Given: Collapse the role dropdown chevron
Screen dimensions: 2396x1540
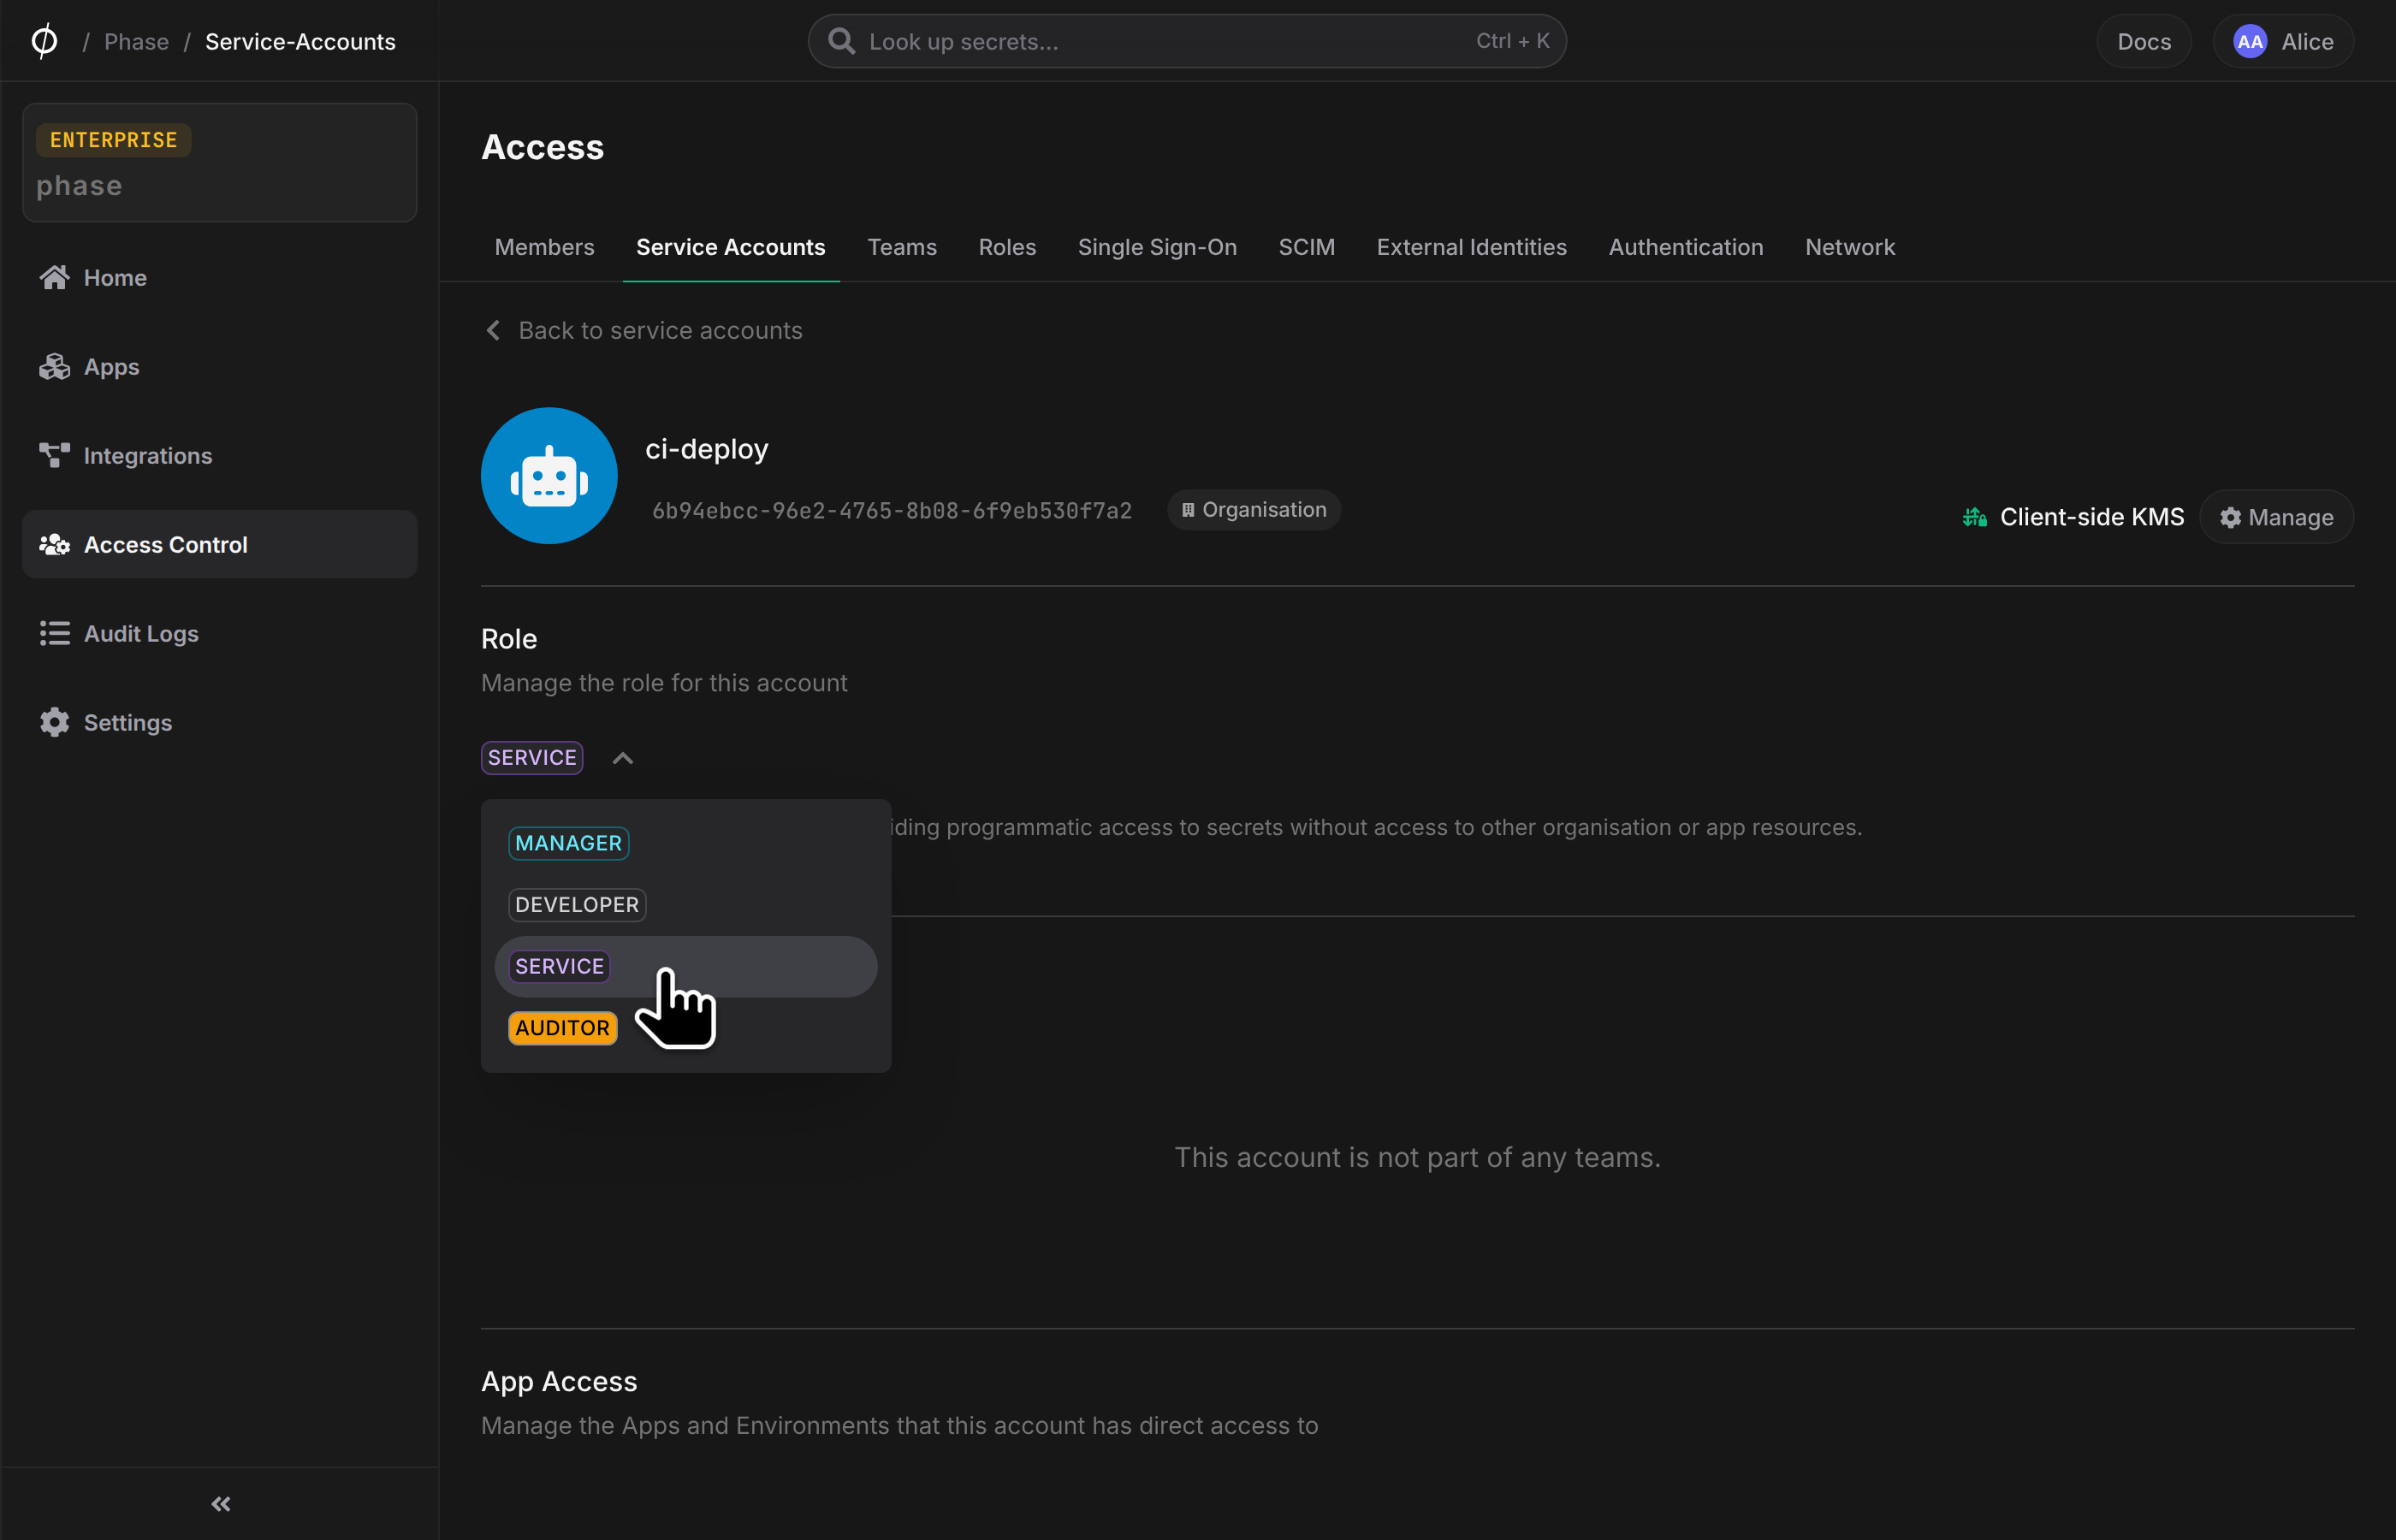Looking at the screenshot, I should coord(623,758).
